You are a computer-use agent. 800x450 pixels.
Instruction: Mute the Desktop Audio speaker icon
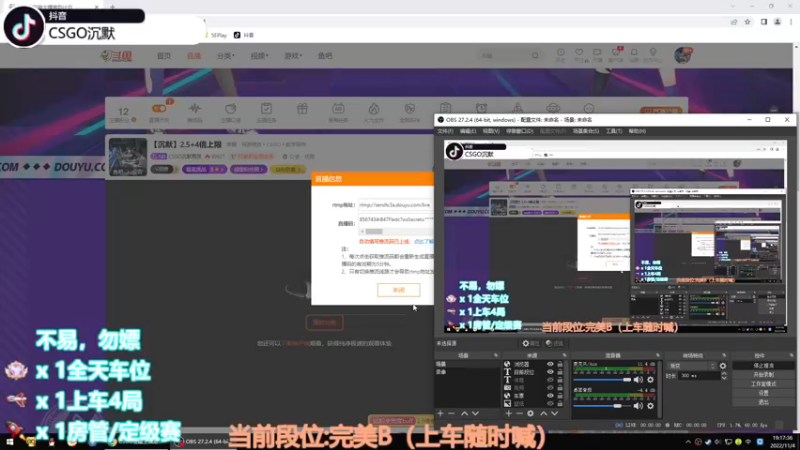tap(638, 406)
